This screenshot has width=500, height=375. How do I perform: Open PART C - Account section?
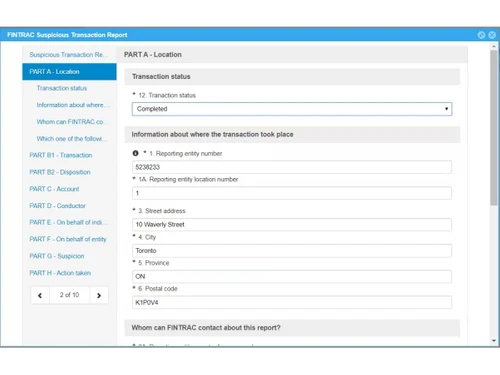[54, 189]
